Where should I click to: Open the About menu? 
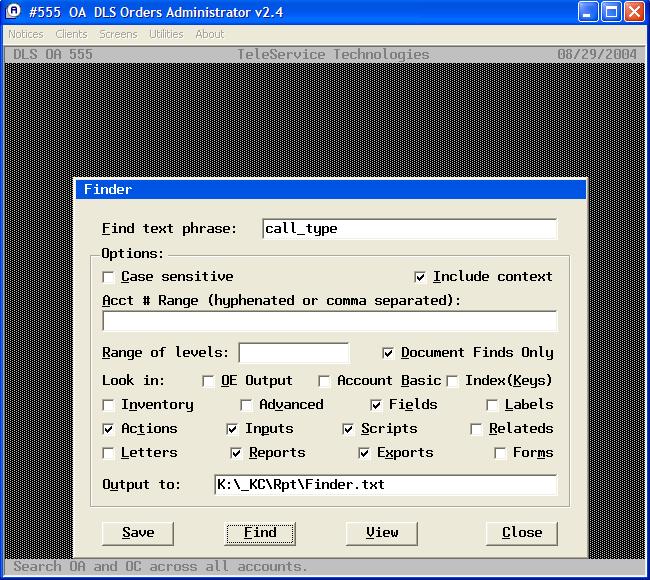(209, 34)
